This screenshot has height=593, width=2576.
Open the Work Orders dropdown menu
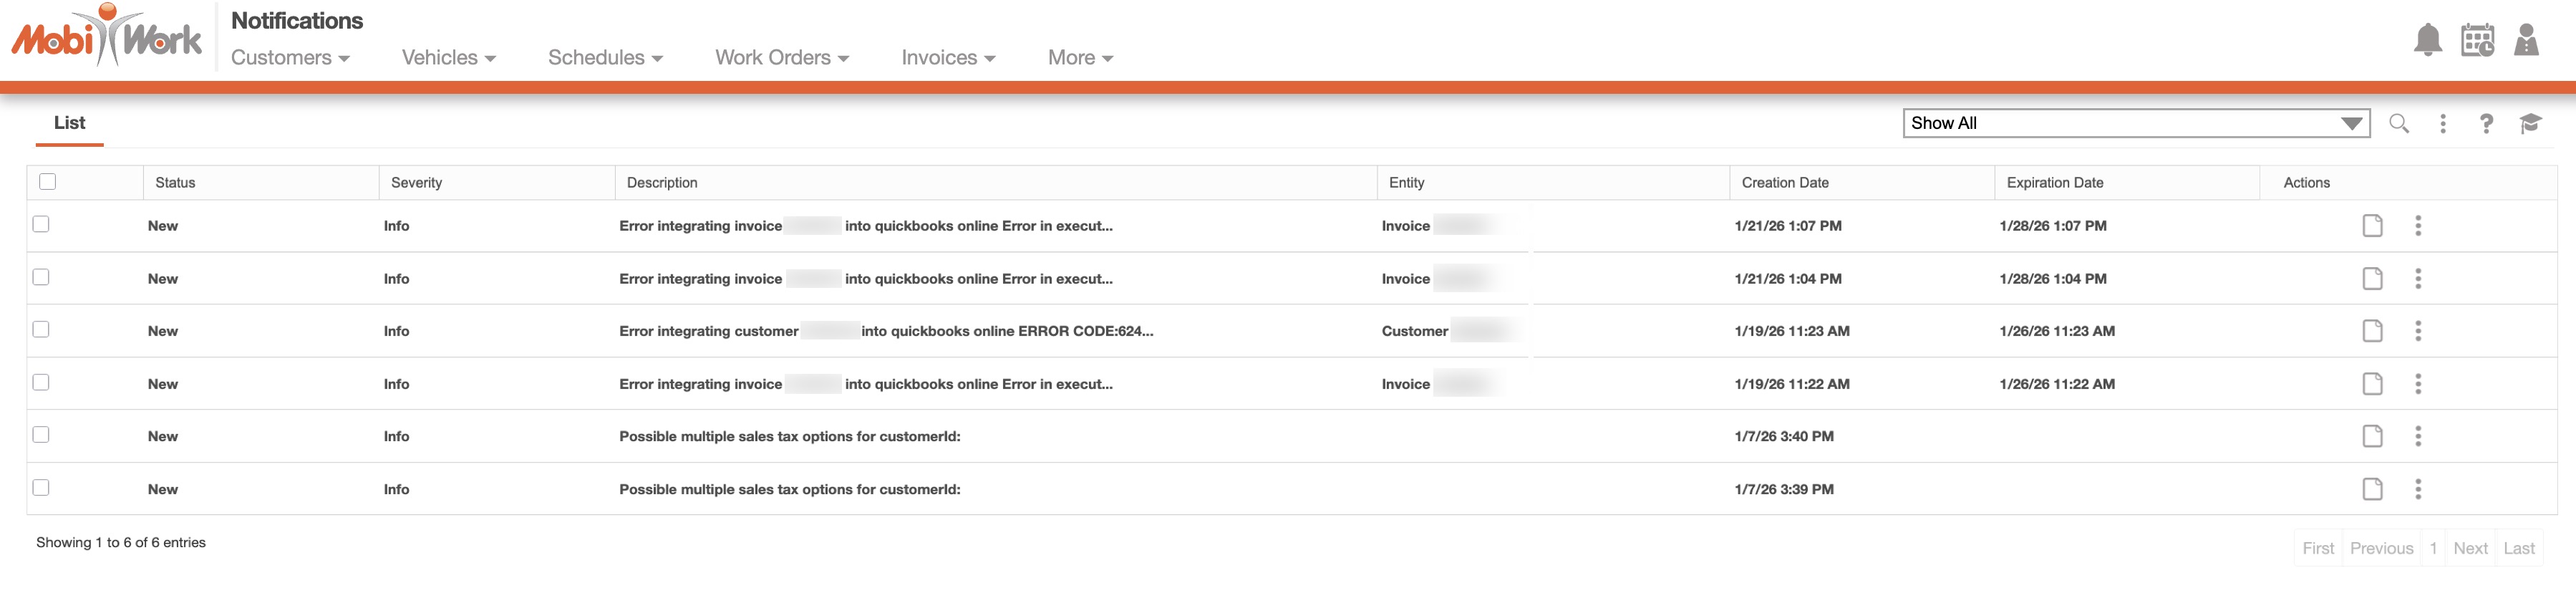[781, 58]
